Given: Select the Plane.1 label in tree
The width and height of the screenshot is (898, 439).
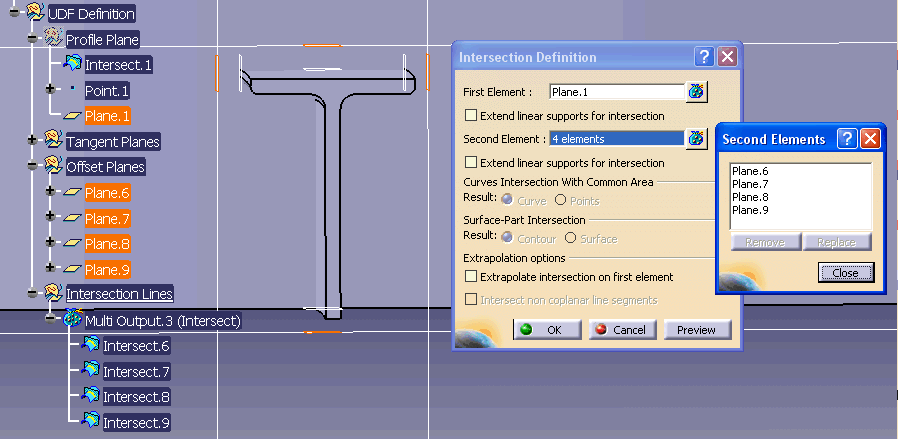Looking at the screenshot, I should coord(108,116).
